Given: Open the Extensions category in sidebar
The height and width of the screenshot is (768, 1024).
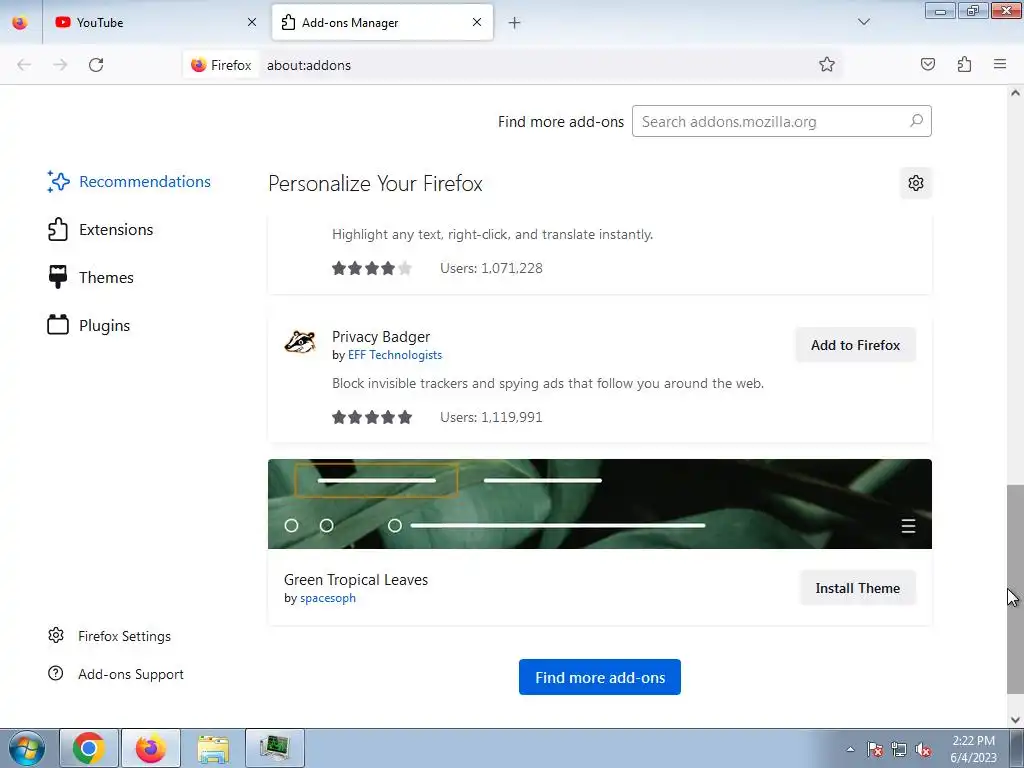Looking at the screenshot, I should [100, 230].
